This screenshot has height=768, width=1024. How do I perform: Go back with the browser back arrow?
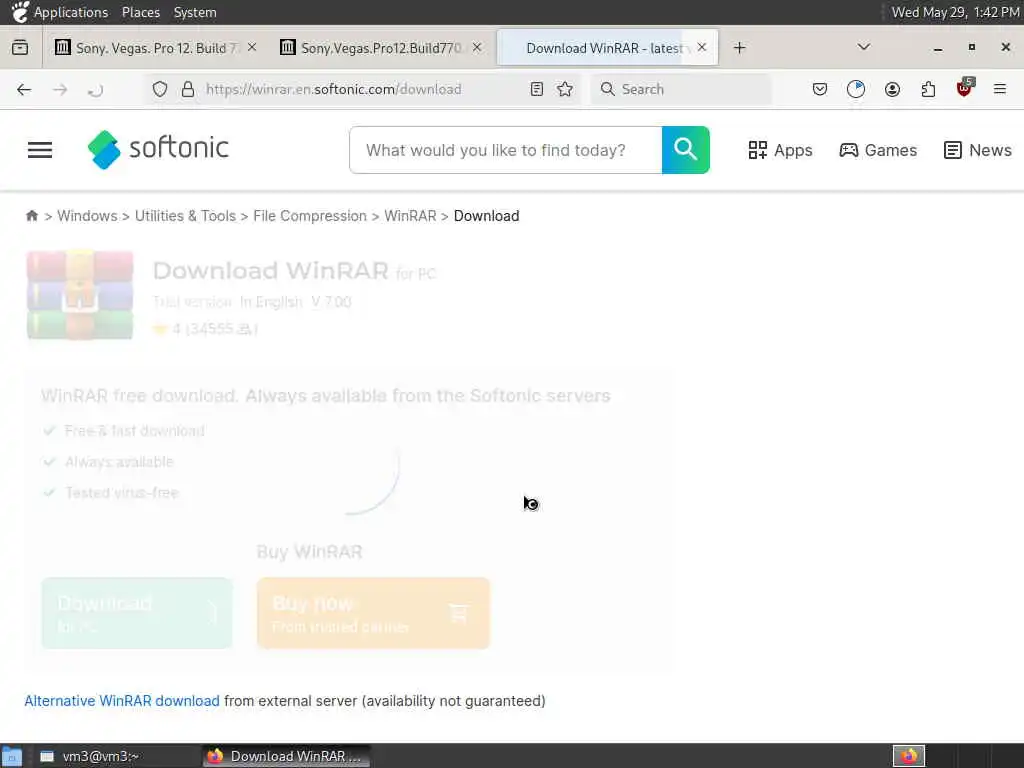pyautogui.click(x=24, y=89)
